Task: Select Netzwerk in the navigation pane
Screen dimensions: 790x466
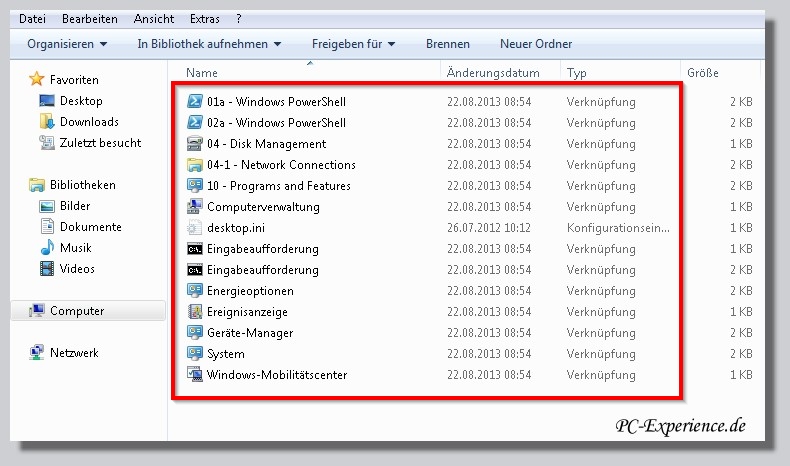Action: click(74, 353)
